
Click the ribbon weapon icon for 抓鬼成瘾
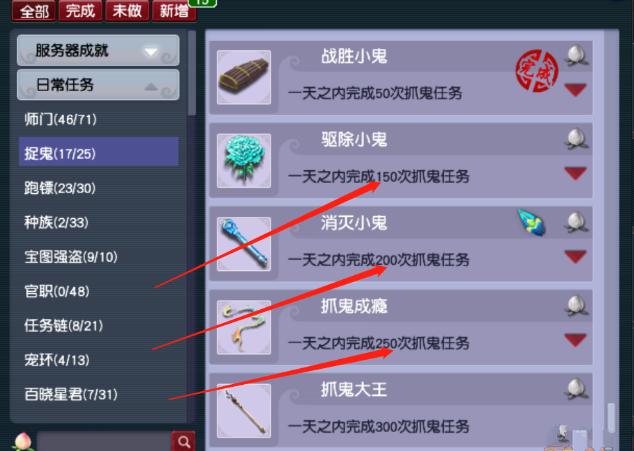click(244, 327)
